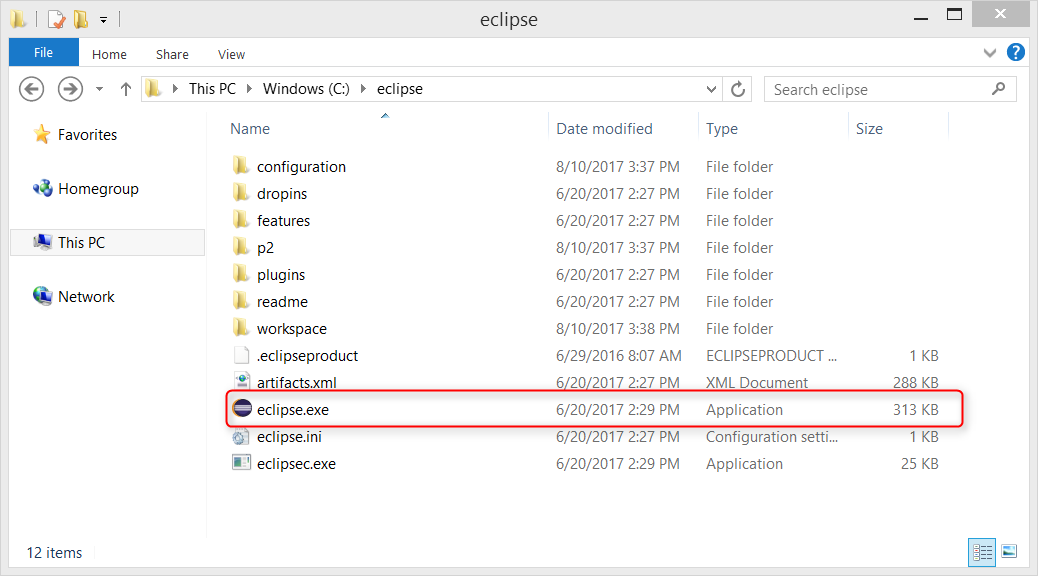Refresh the eclipse folder view
This screenshot has width=1038, height=576.
click(738, 89)
